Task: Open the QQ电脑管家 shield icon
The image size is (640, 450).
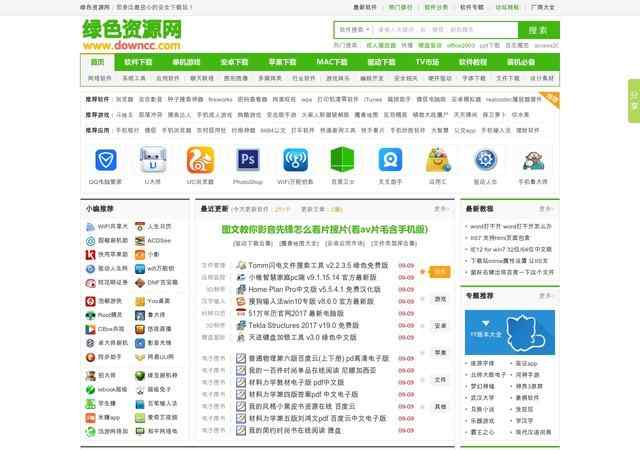Action: pyautogui.click(x=106, y=160)
